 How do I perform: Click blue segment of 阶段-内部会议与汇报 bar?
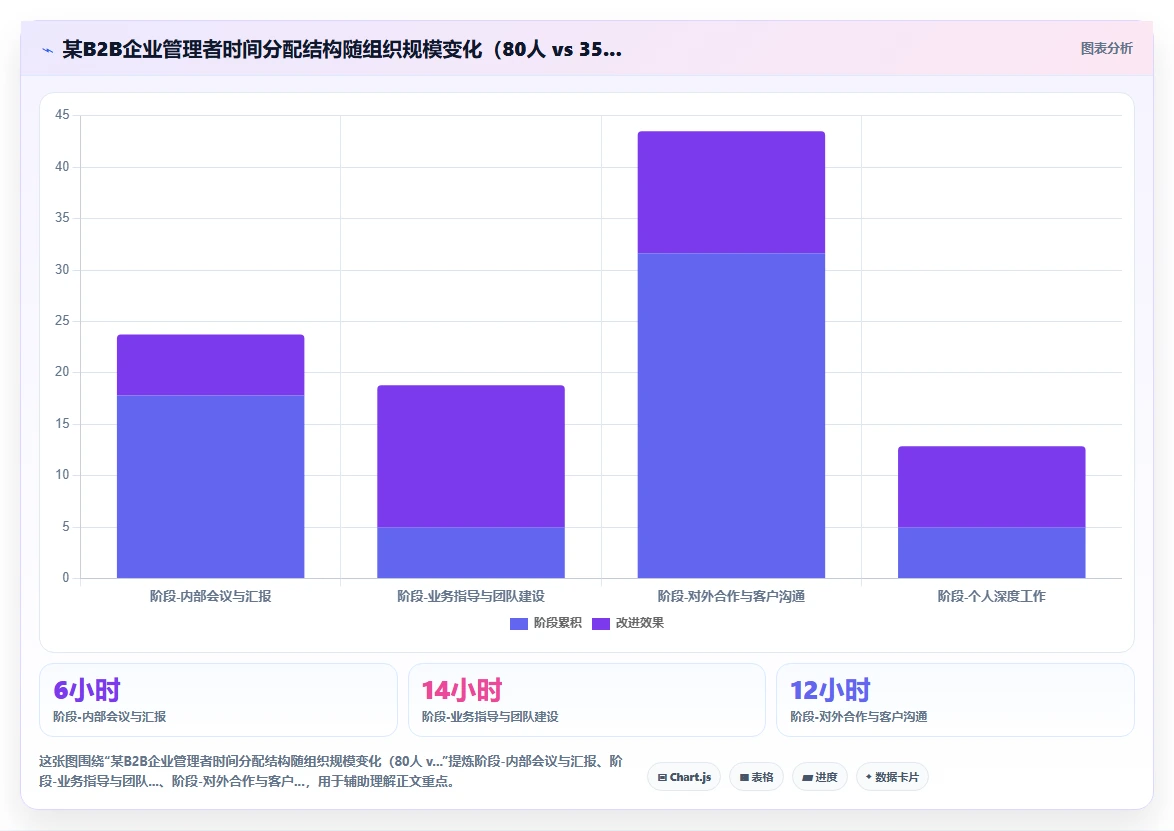click(x=210, y=487)
